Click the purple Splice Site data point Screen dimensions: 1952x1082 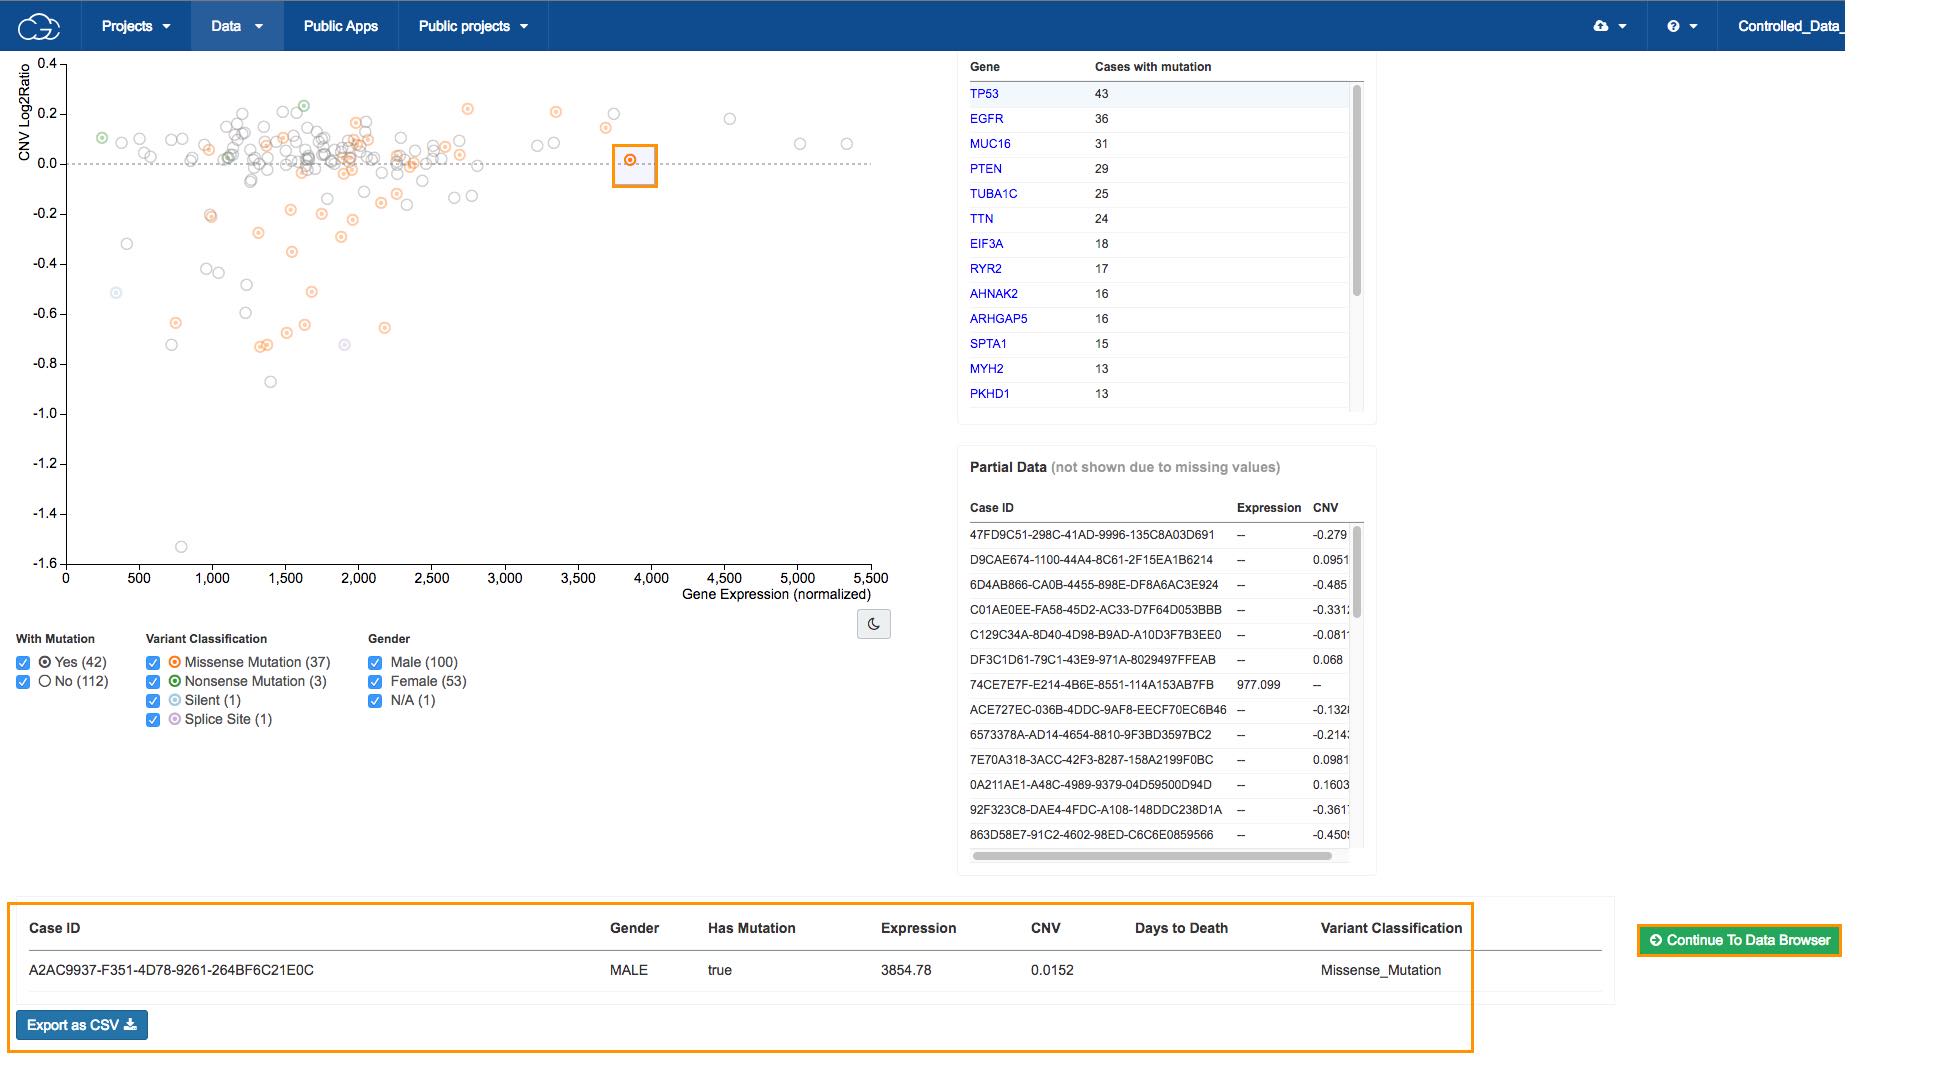coord(344,345)
